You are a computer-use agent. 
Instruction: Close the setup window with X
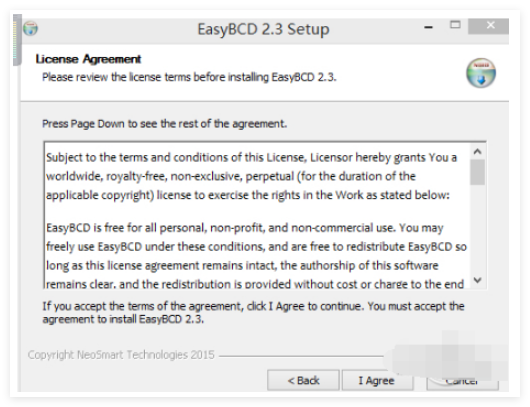(488, 26)
